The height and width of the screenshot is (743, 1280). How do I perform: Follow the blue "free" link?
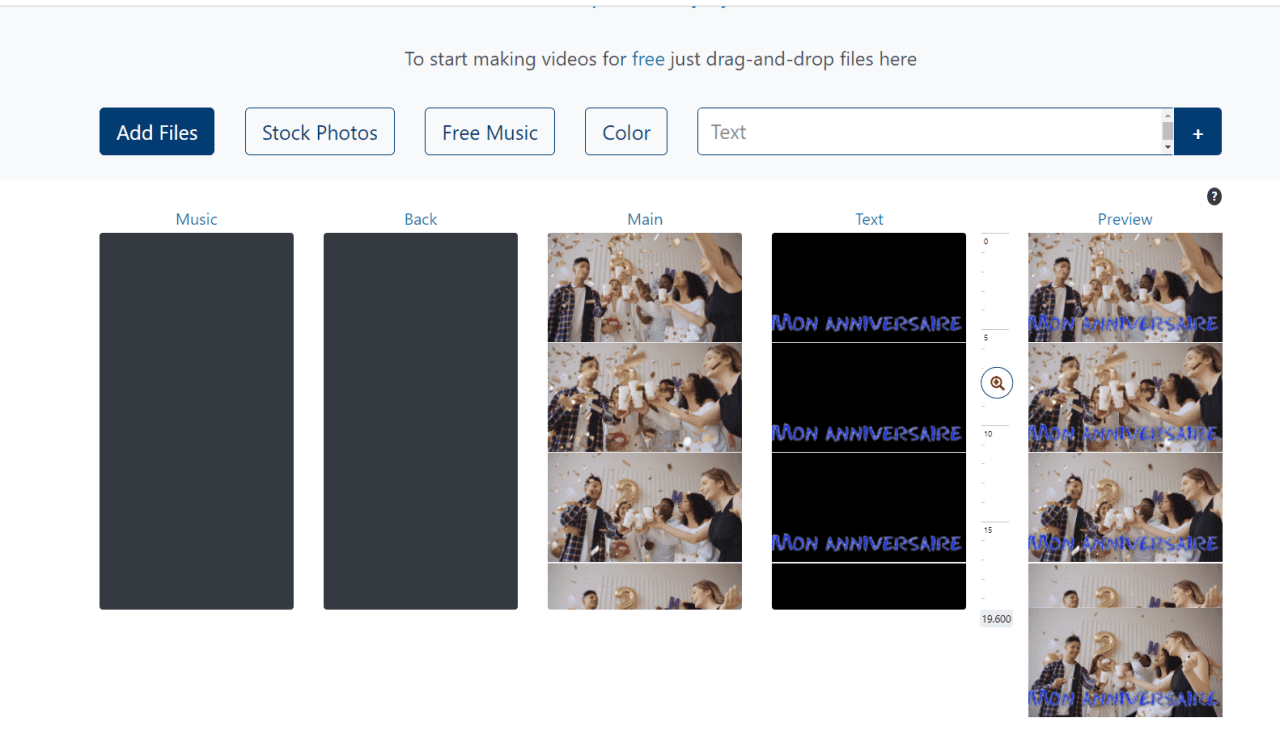click(x=648, y=59)
